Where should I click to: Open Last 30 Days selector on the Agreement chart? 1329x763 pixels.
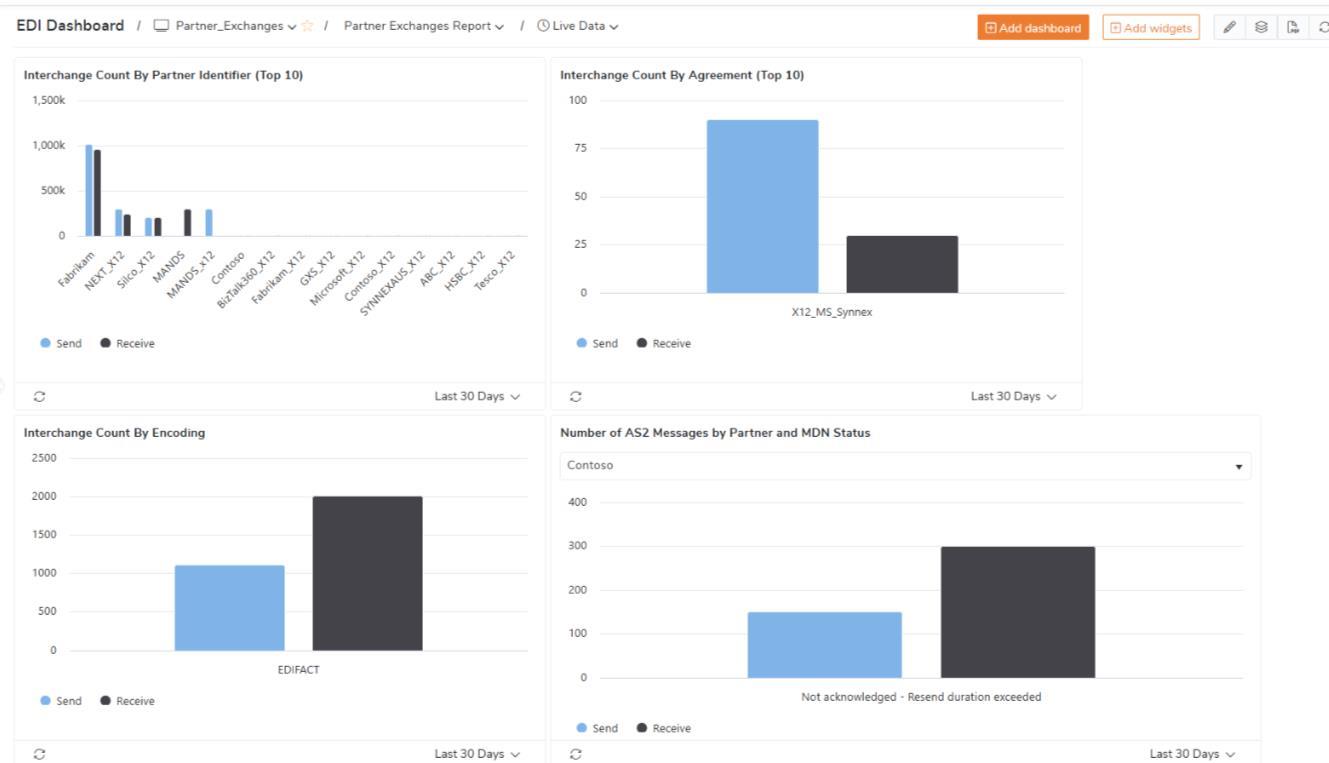[x=1012, y=396]
